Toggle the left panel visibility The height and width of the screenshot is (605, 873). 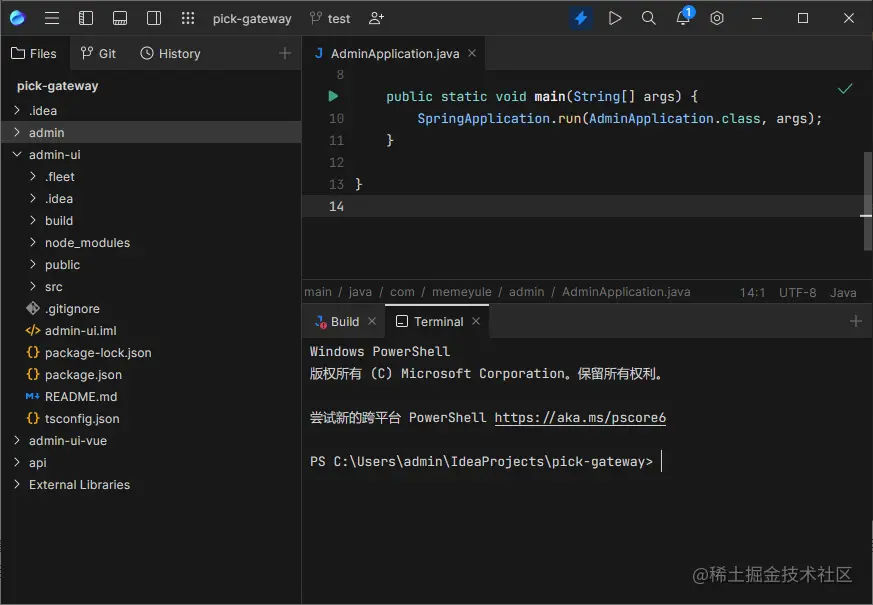86,18
